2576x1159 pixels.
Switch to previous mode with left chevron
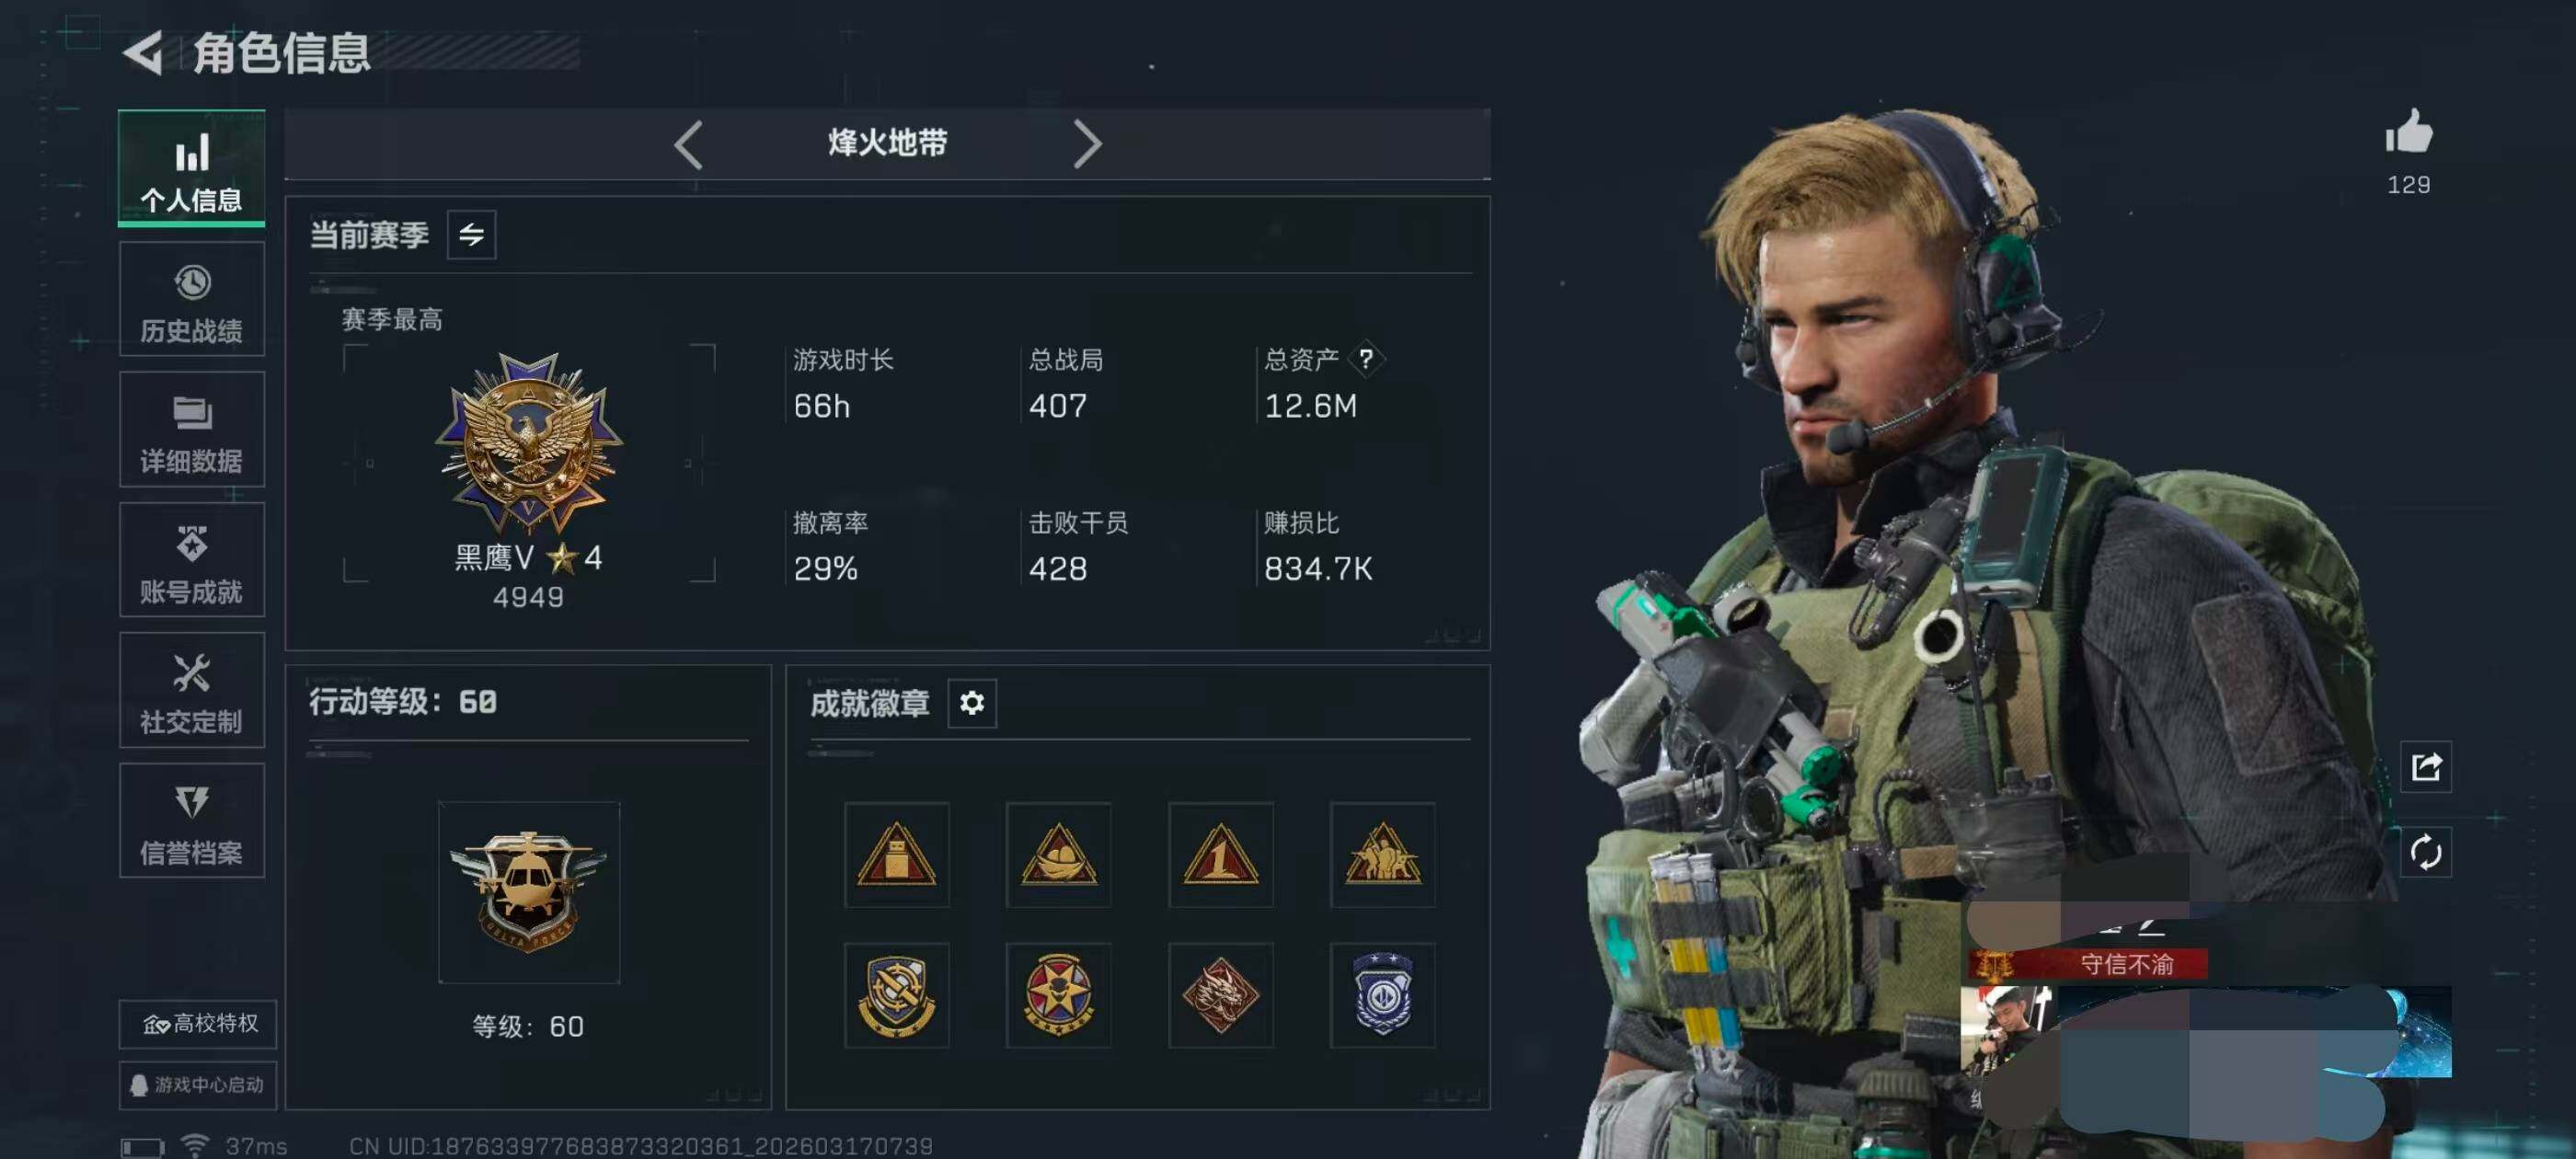688,145
